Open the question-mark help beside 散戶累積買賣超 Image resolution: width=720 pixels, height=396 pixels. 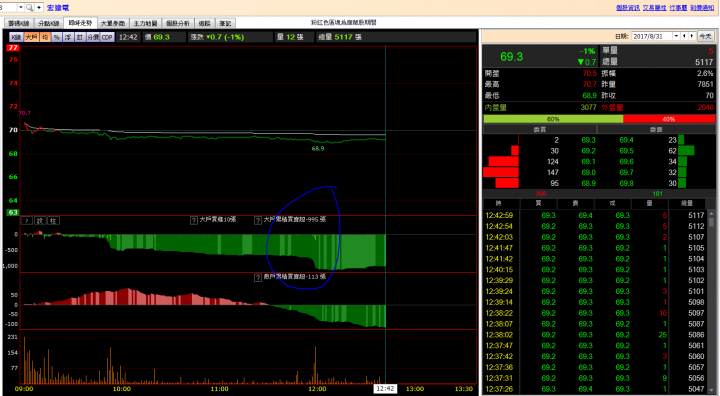pos(258,277)
